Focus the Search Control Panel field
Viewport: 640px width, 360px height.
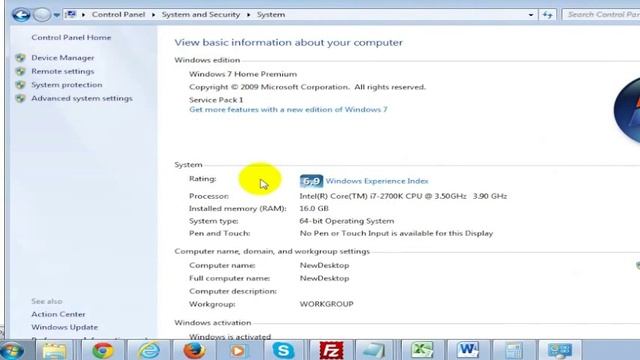(601, 15)
